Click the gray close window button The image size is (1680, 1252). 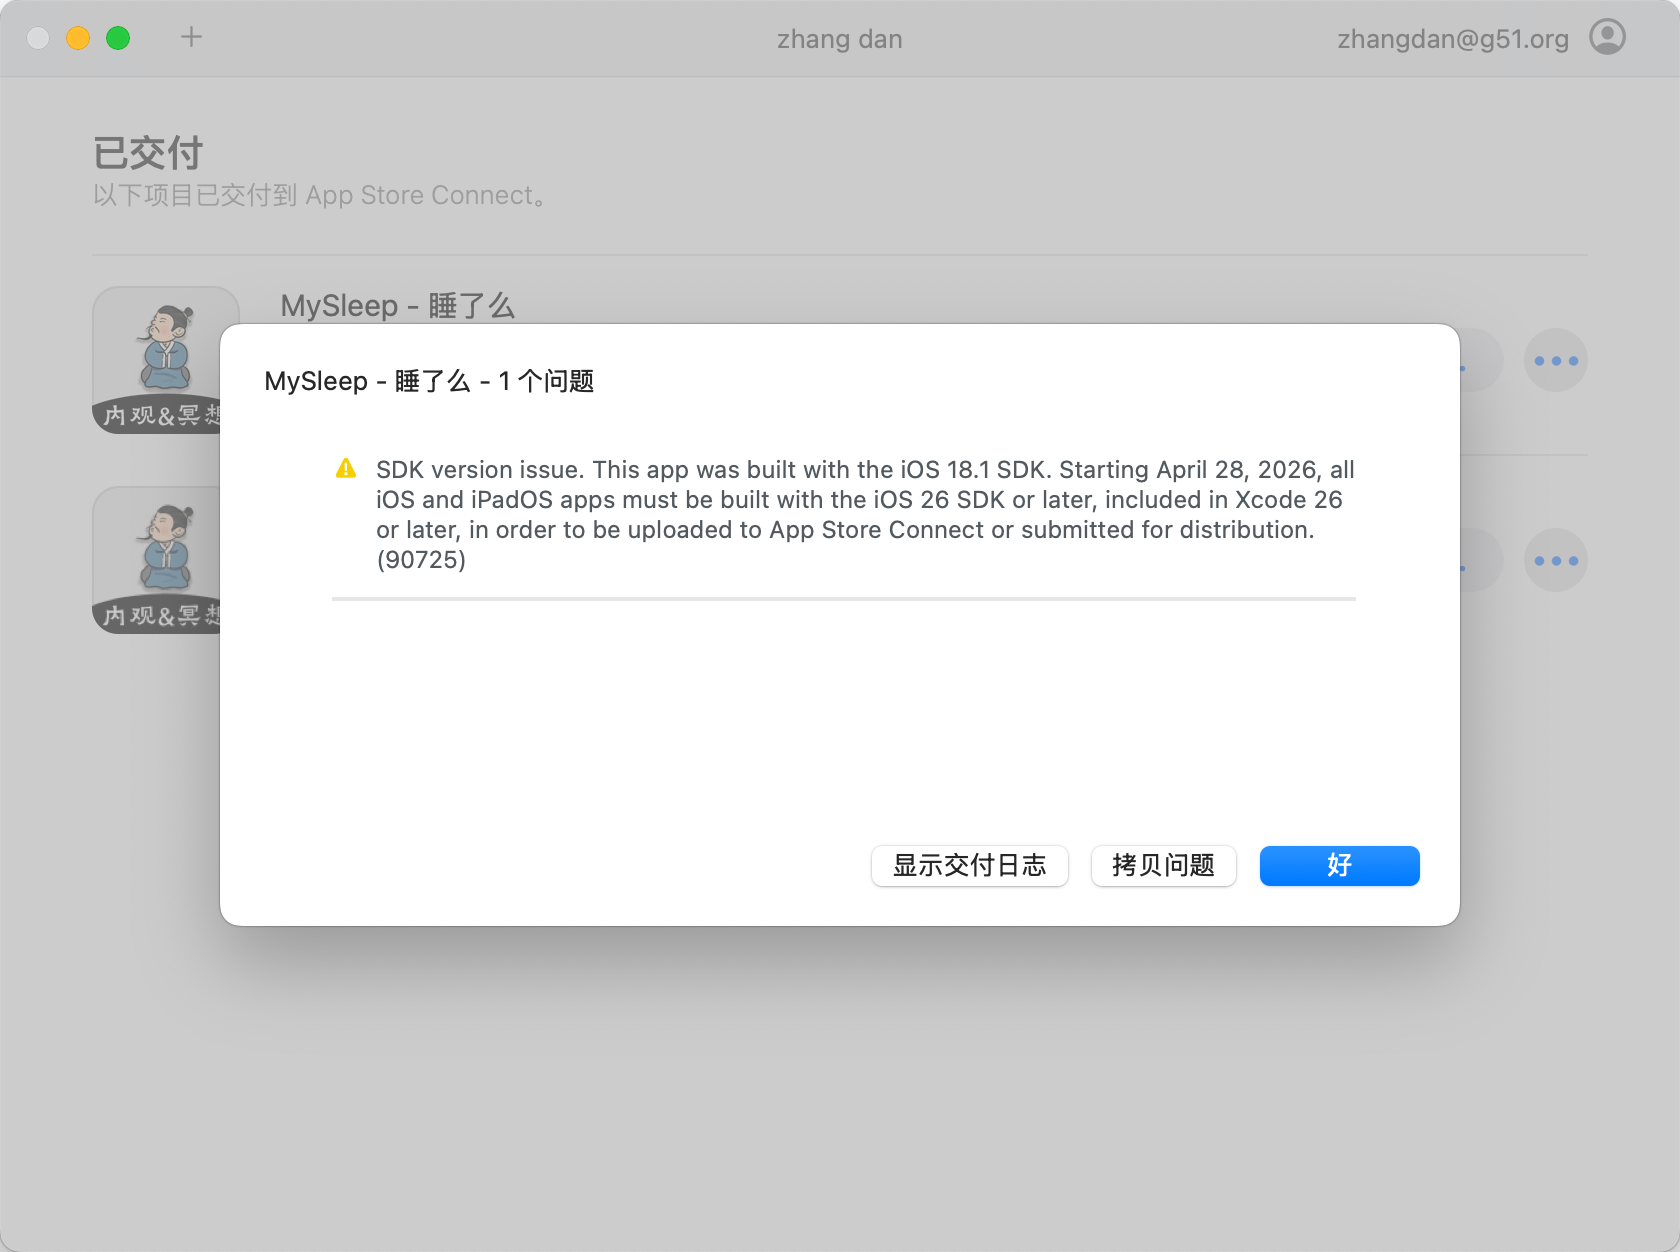(38, 38)
